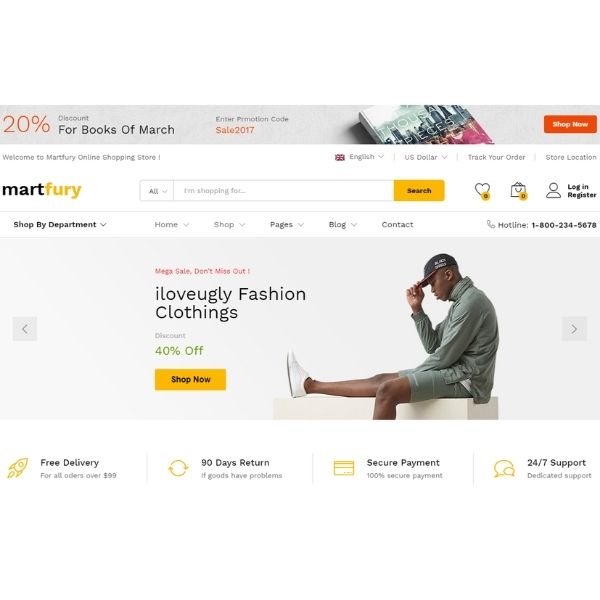Viewport: 600px width, 600px height.
Task: Select the Contact menu item
Action: point(397,225)
